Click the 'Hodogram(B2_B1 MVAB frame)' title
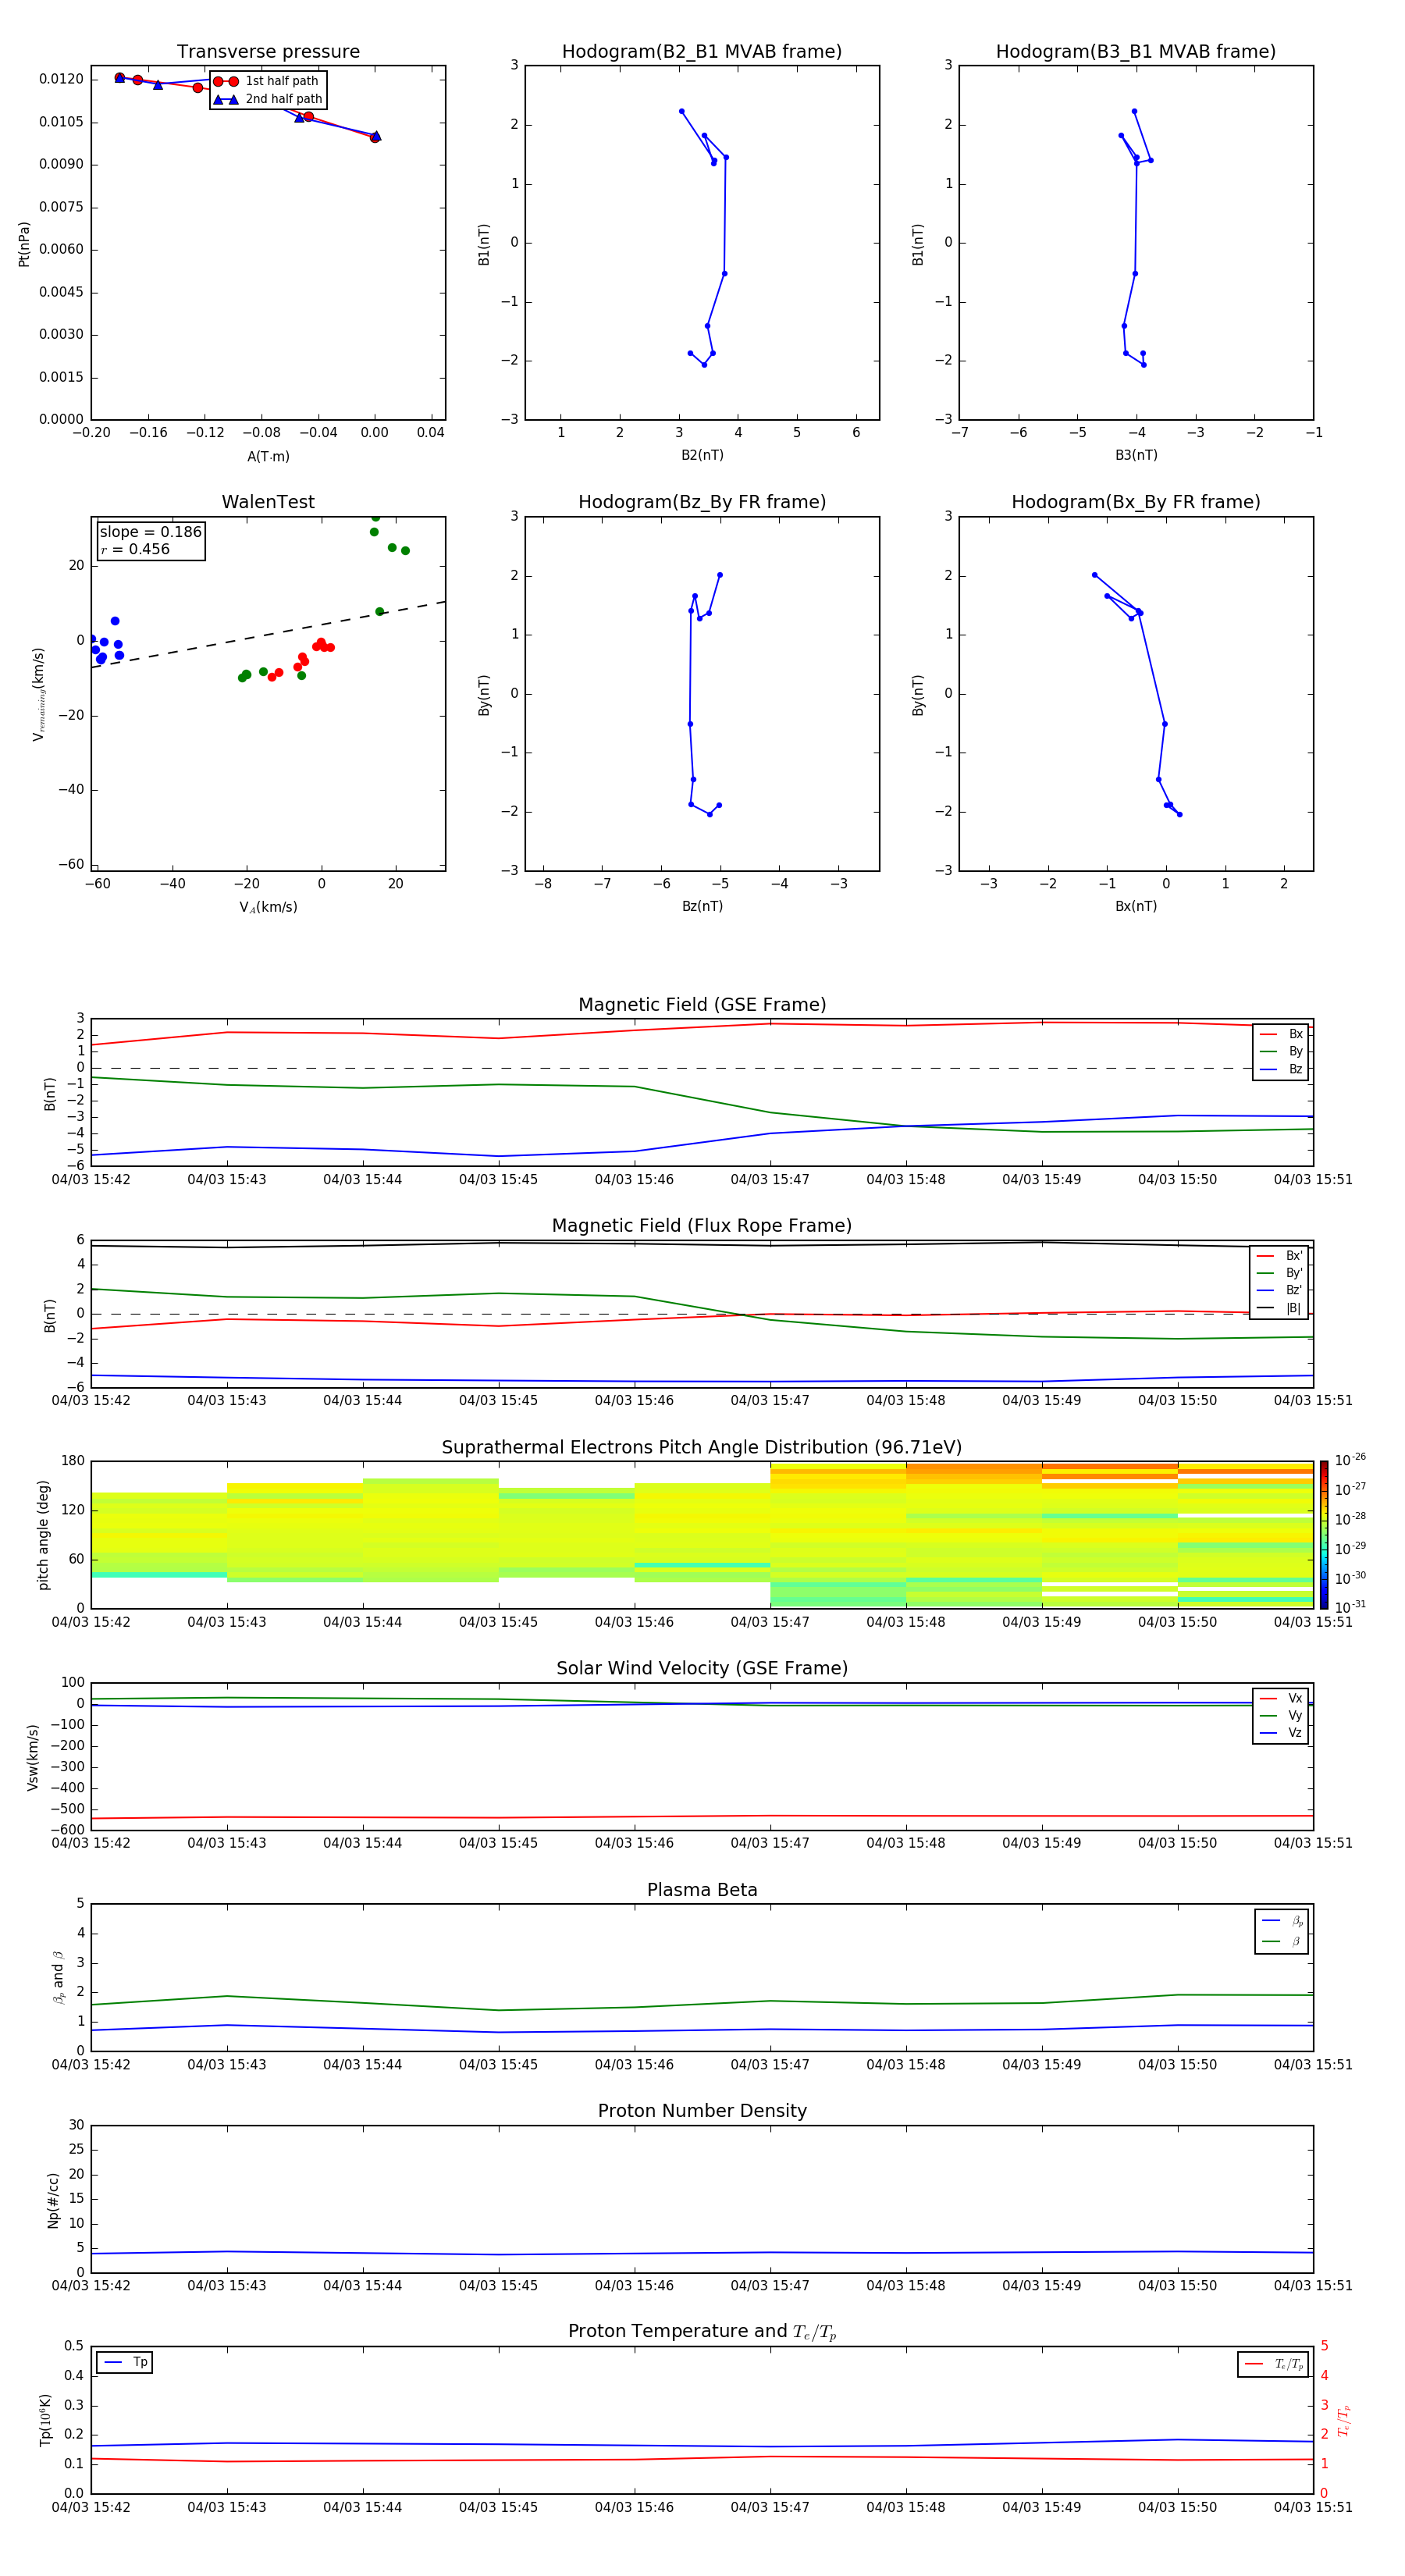Viewport: 1405px width, 2576px height. click(701, 52)
